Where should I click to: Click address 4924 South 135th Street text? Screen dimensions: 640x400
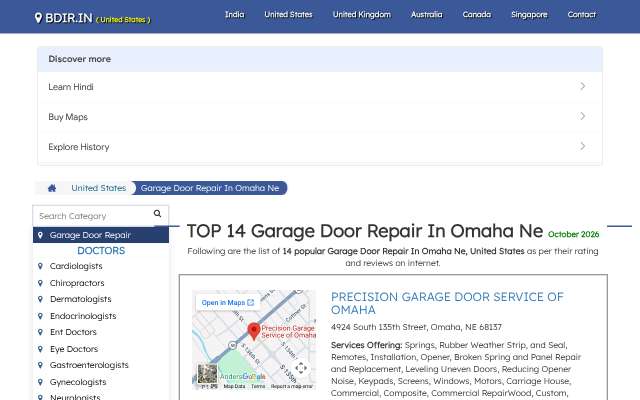pos(416,327)
